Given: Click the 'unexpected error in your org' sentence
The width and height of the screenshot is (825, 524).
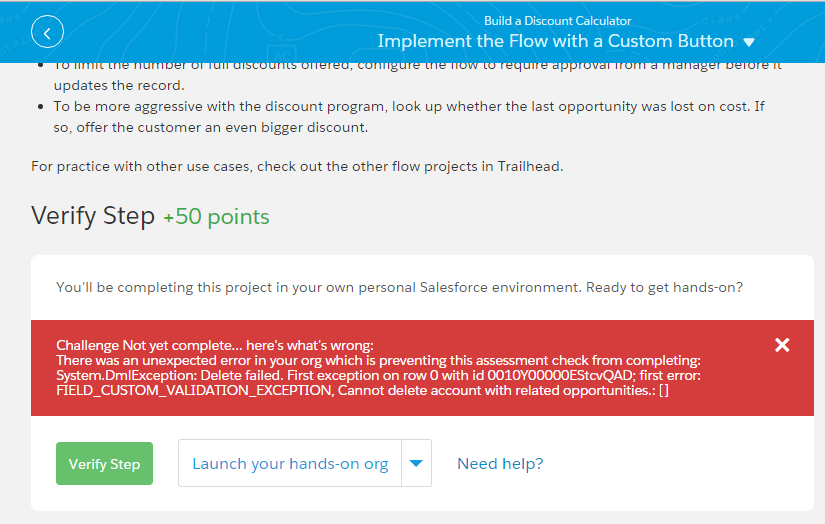Looking at the screenshot, I should (x=378, y=360).
